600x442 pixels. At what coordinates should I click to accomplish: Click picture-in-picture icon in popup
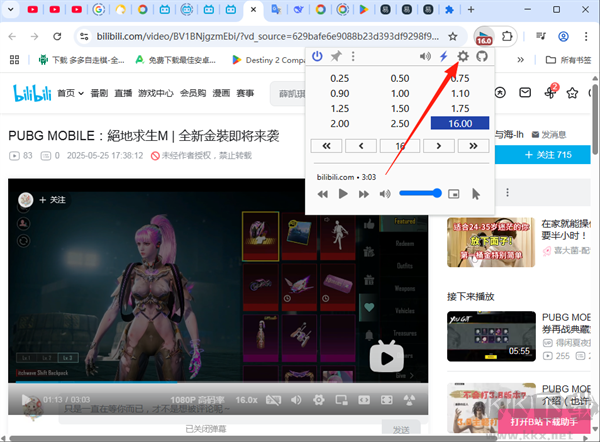click(x=454, y=193)
